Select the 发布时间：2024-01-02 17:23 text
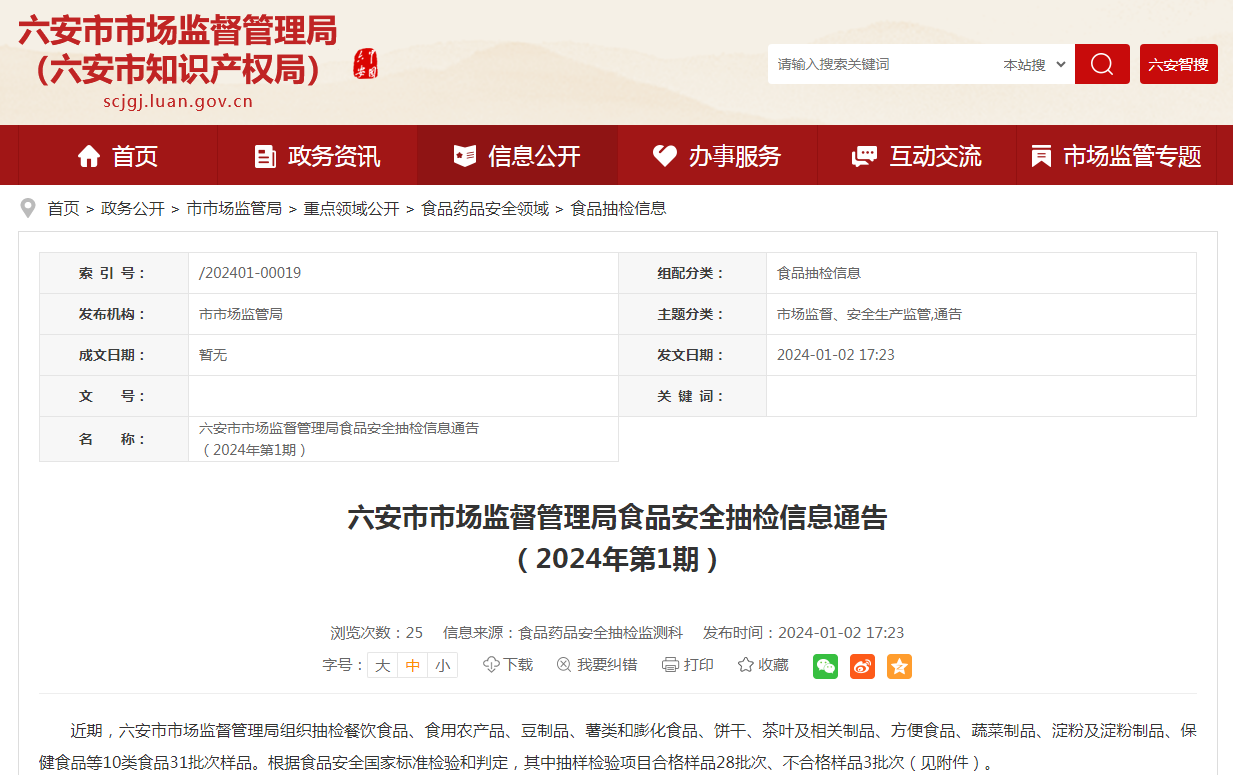 (804, 633)
